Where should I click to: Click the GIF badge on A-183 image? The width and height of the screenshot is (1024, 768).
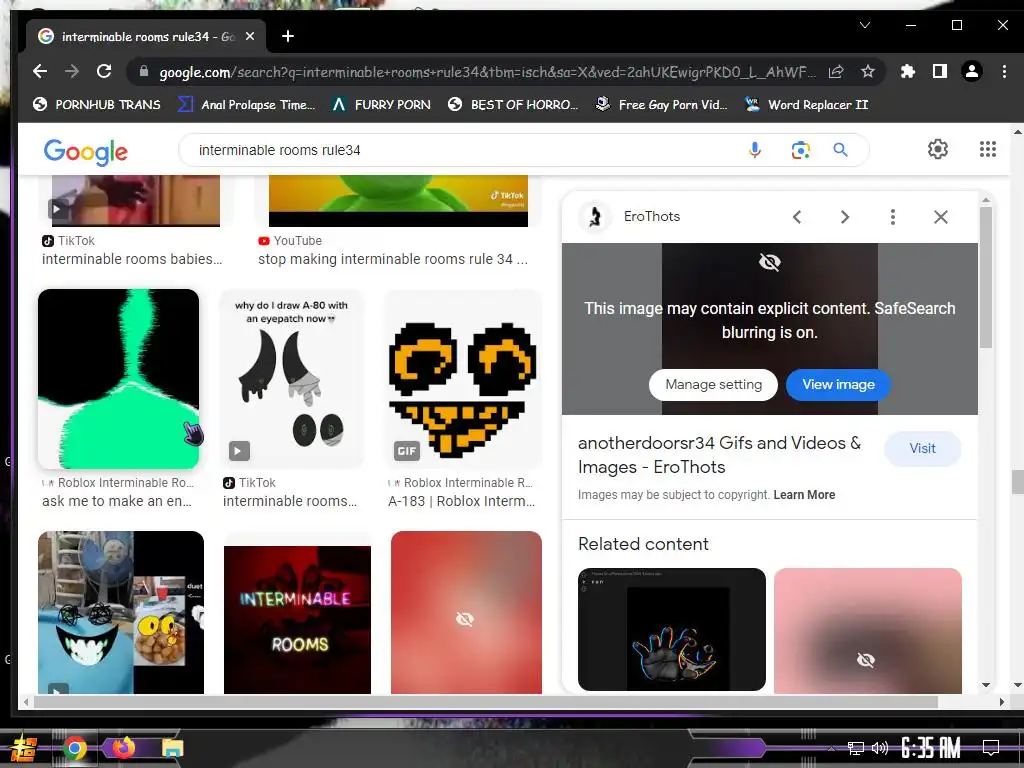click(x=406, y=451)
